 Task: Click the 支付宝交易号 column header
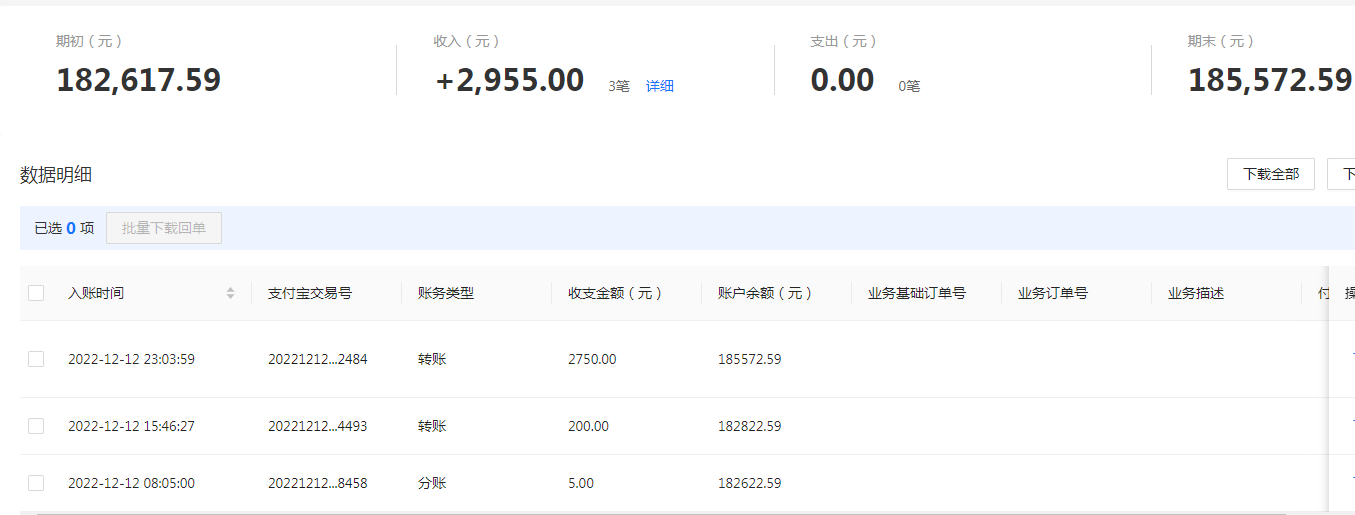pyautogui.click(x=310, y=293)
